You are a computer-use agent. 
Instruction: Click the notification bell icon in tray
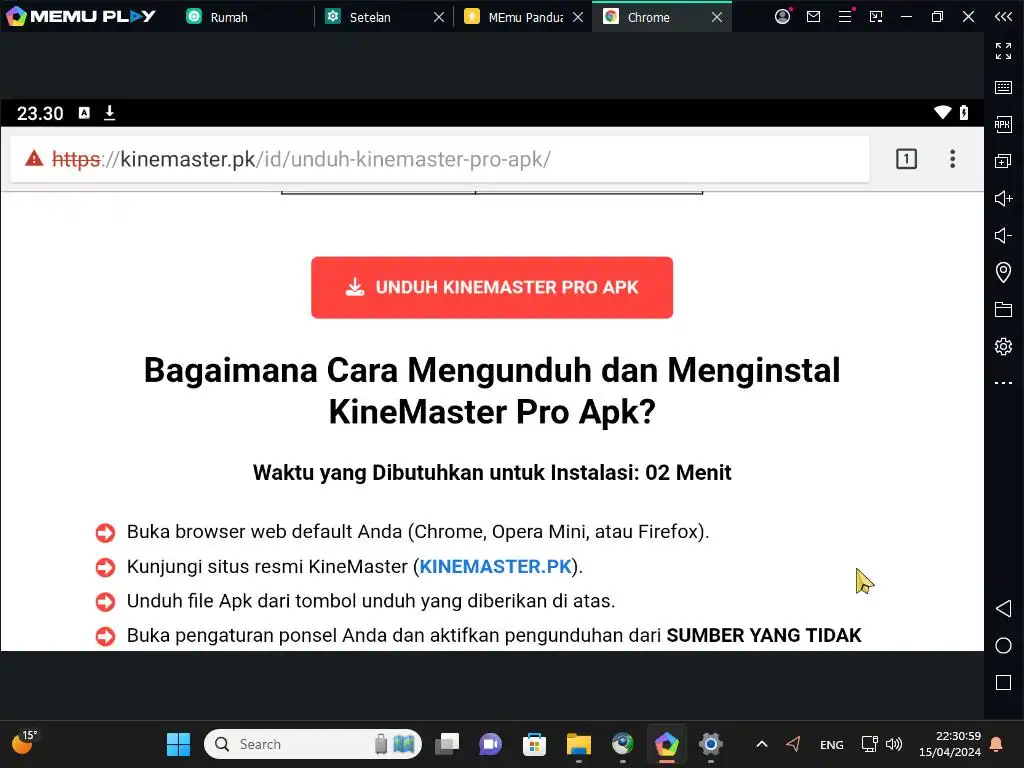point(997,744)
